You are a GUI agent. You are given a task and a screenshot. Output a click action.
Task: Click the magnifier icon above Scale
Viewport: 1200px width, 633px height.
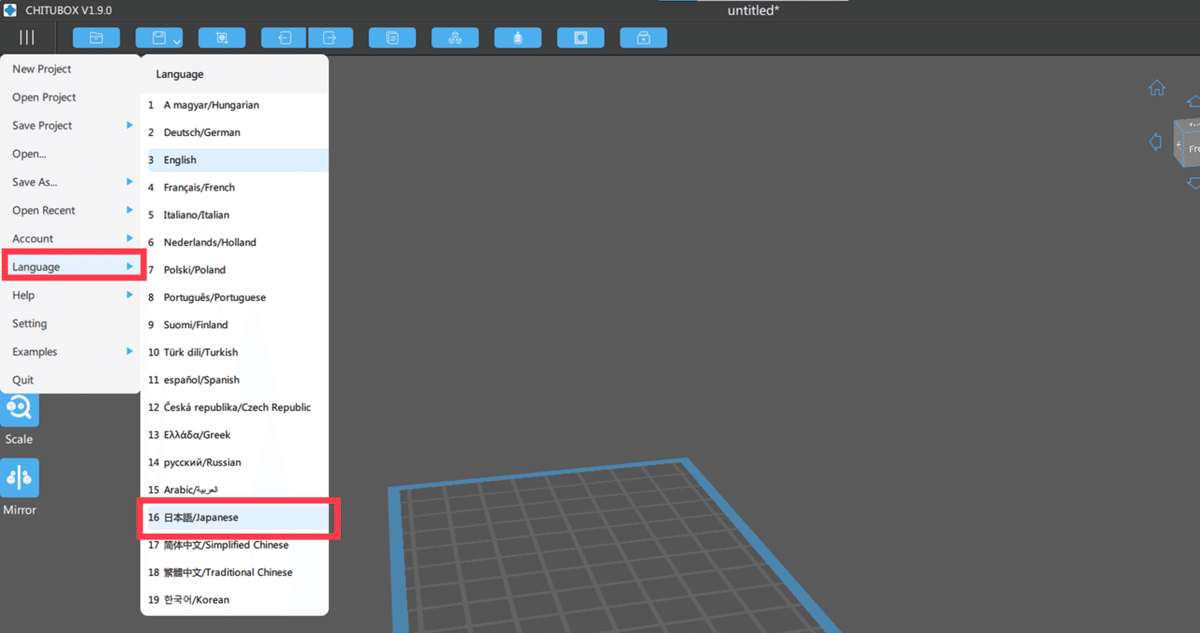[19, 410]
